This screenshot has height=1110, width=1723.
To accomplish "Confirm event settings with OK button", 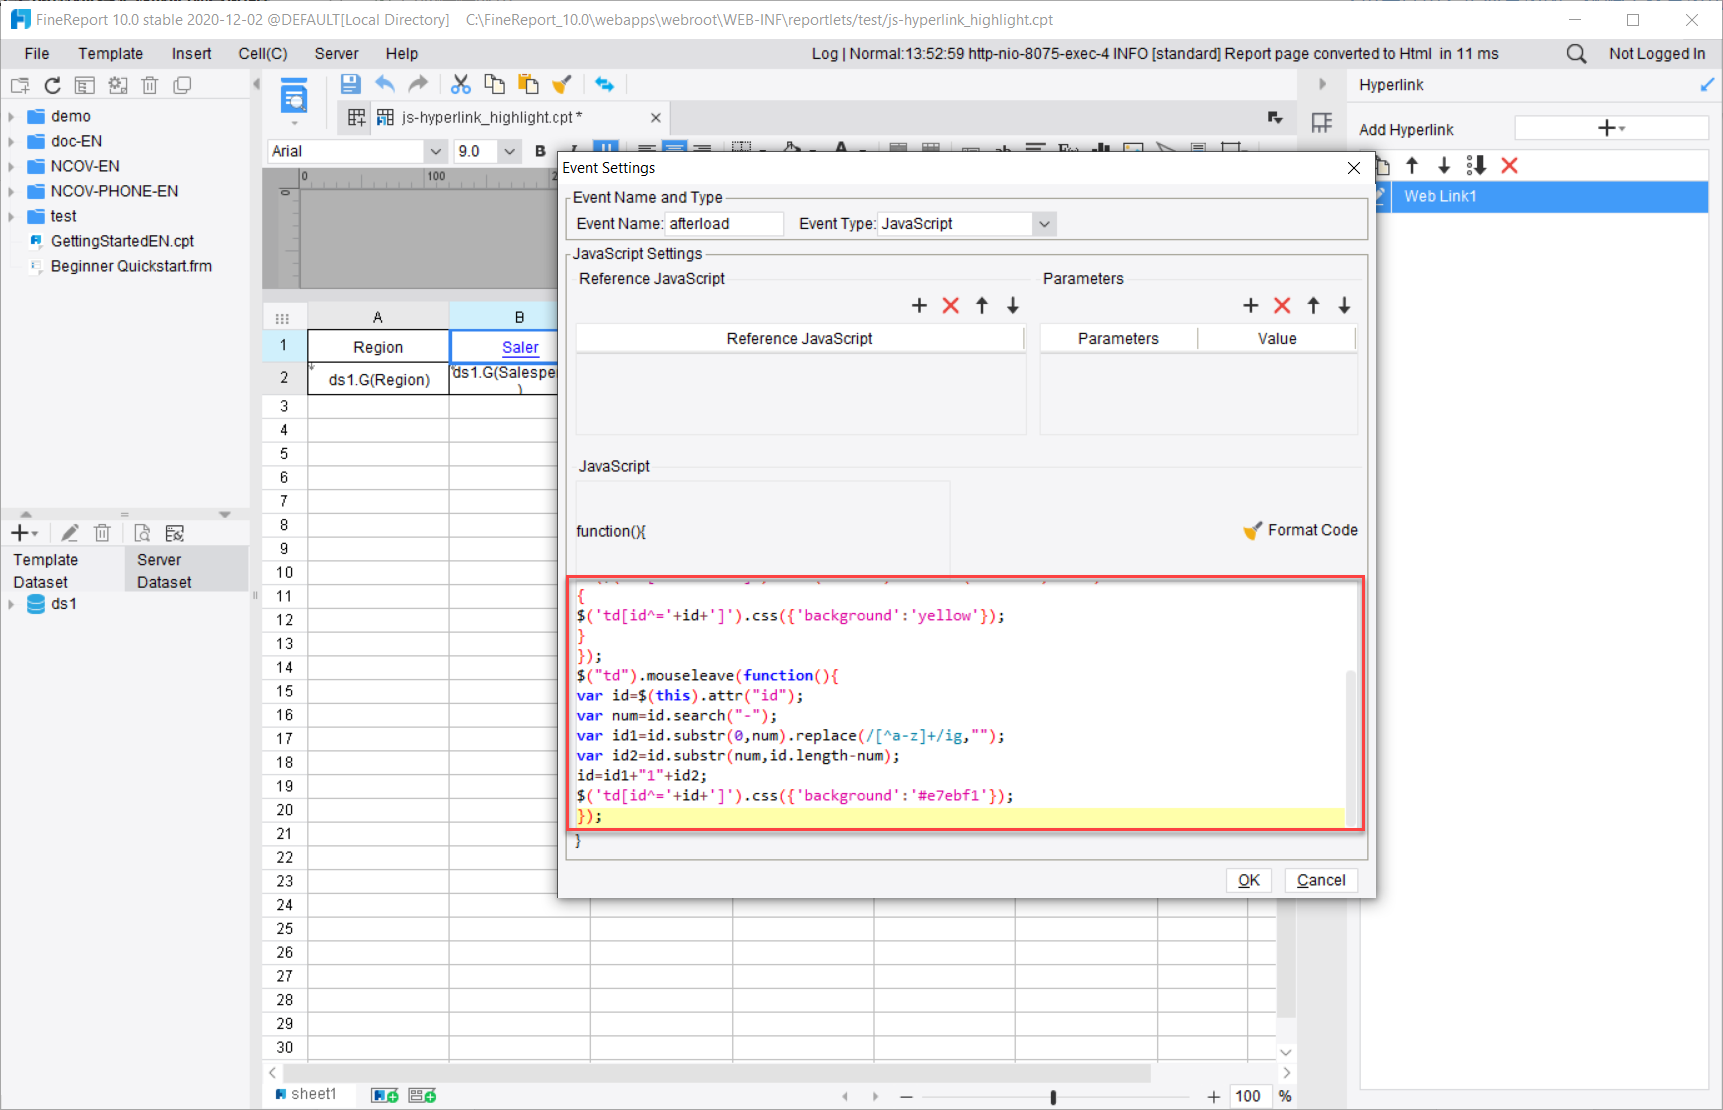I will (x=1248, y=880).
